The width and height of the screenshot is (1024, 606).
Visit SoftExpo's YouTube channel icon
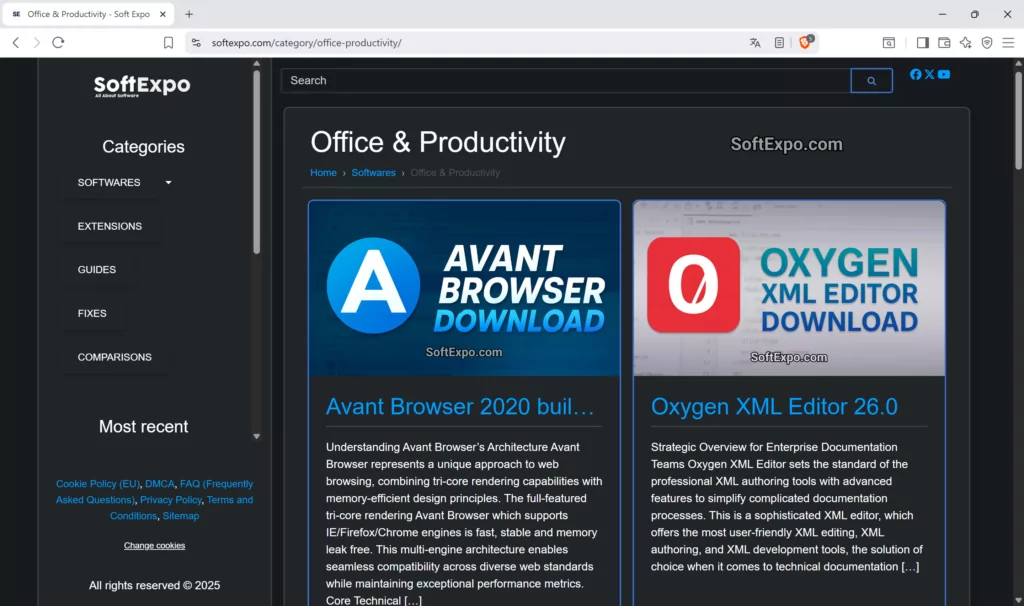(x=944, y=74)
